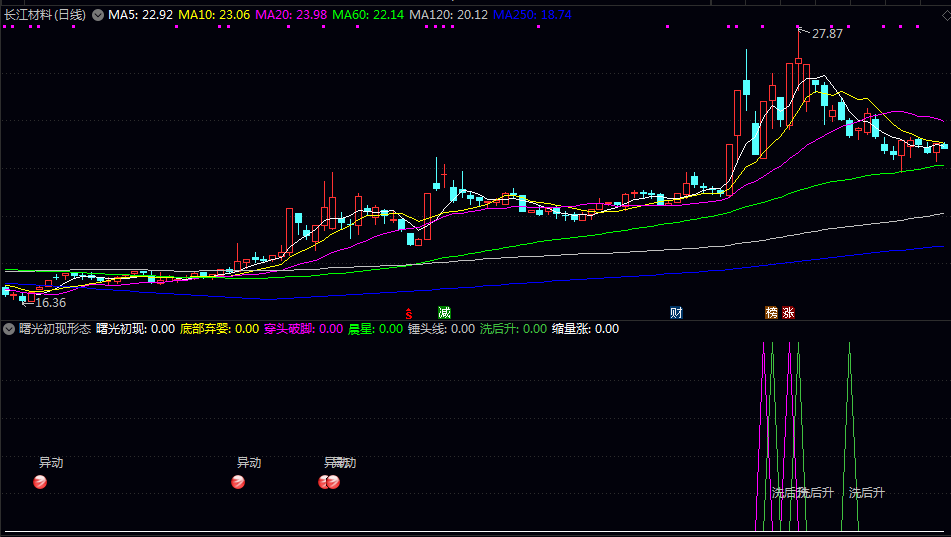Click the 缩量涨 indicator value label
This screenshot has height=537, width=951.
(585, 329)
